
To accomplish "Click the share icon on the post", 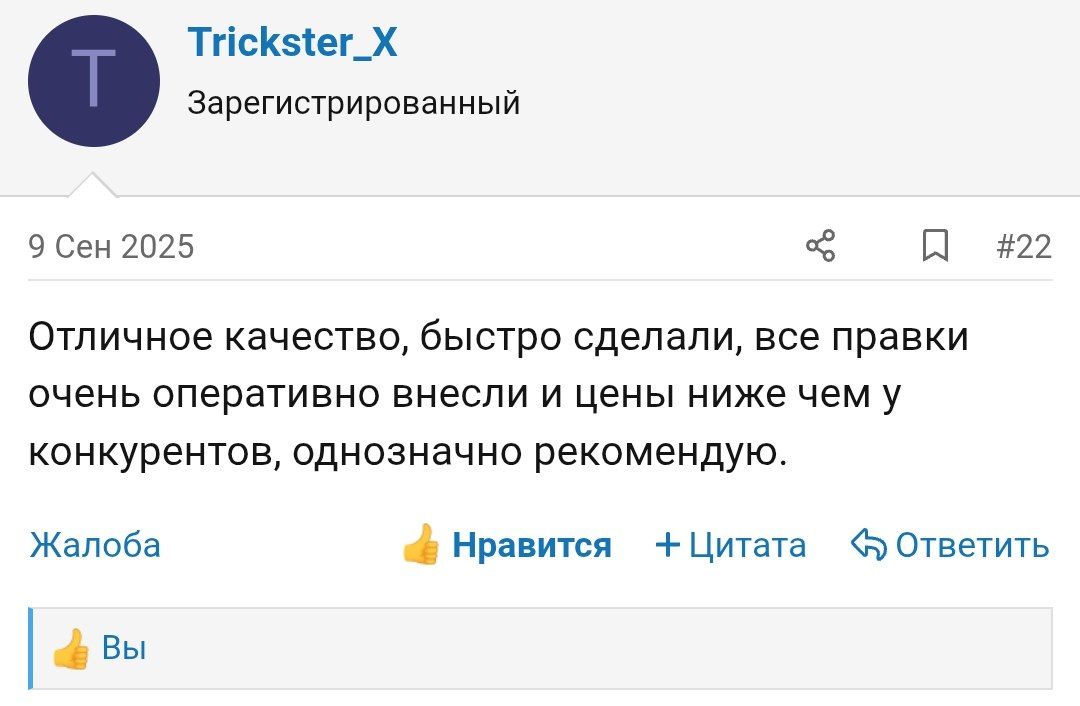I will tap(821, 245).
